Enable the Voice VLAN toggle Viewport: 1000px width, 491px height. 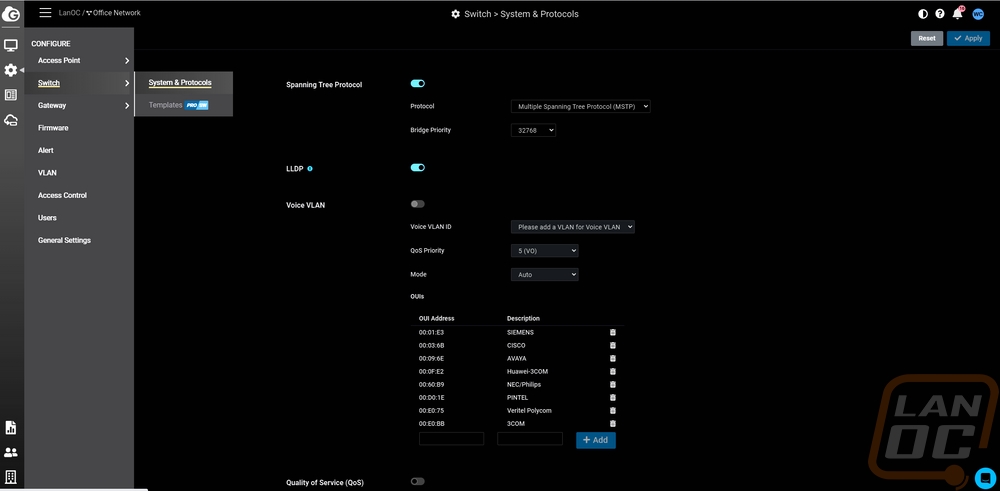[417, 204]
